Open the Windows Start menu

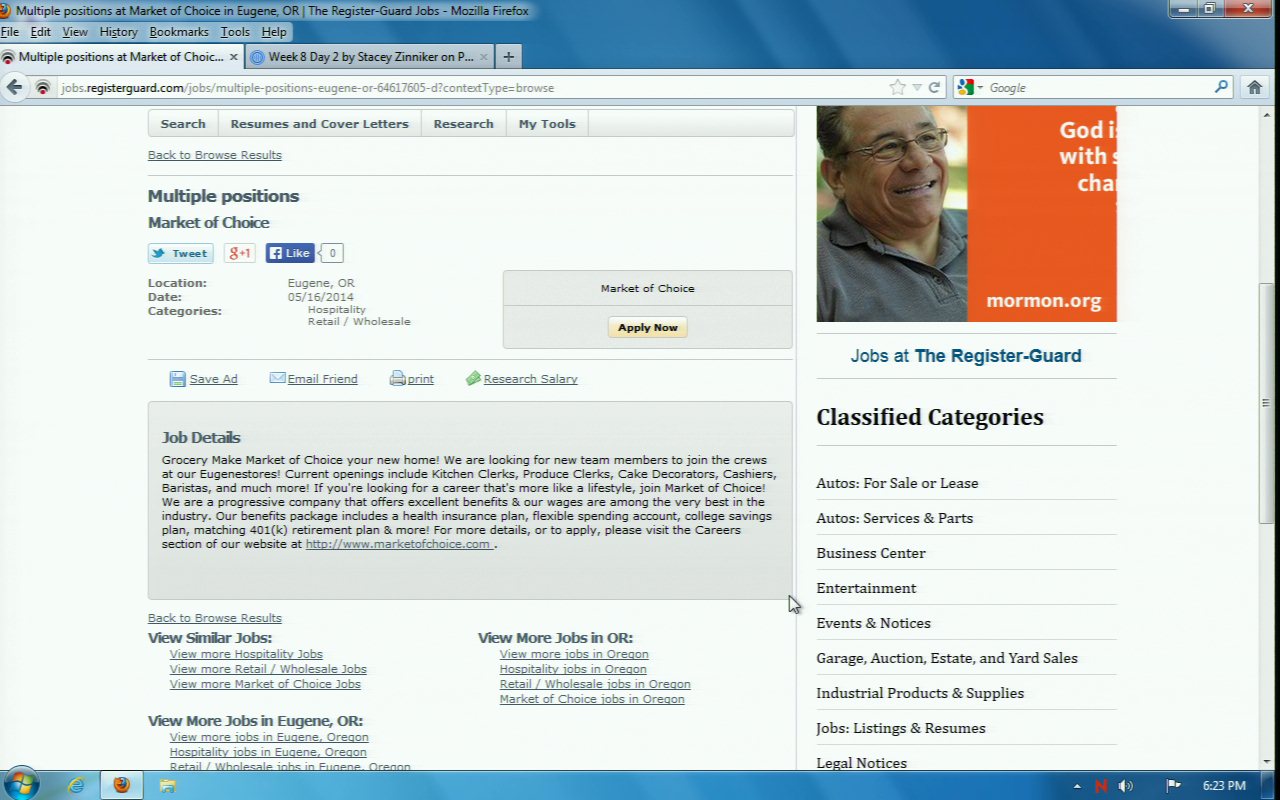(x=21, y=784)
